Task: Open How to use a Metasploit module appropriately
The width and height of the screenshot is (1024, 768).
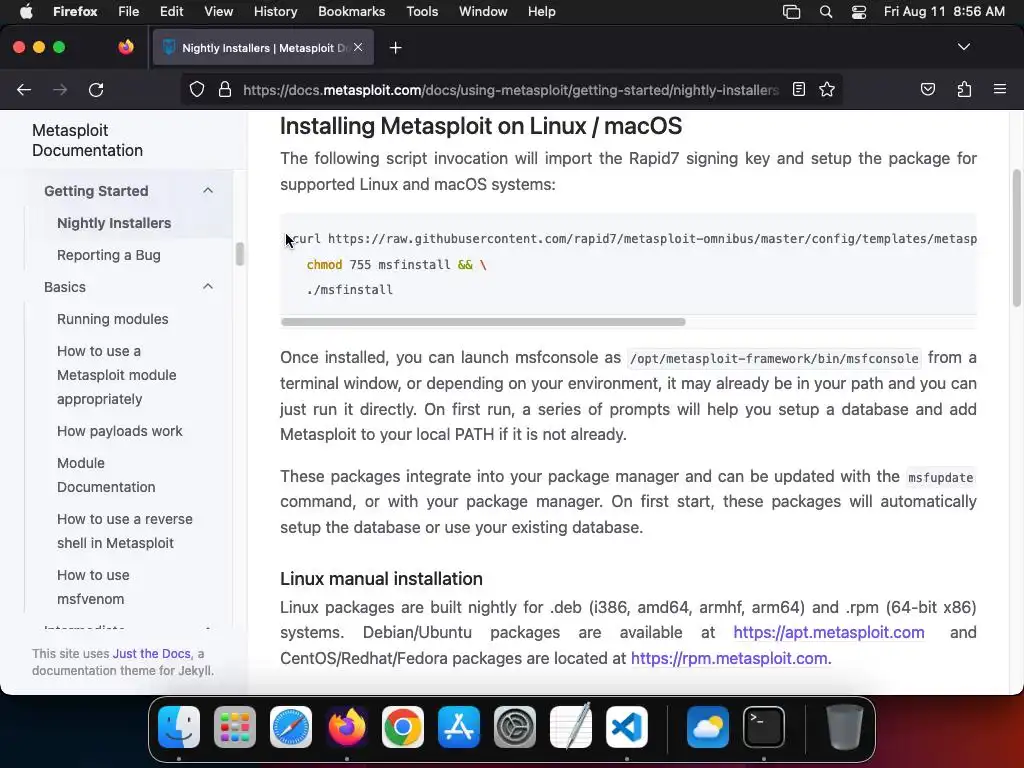Action: (x=116, y=375)
